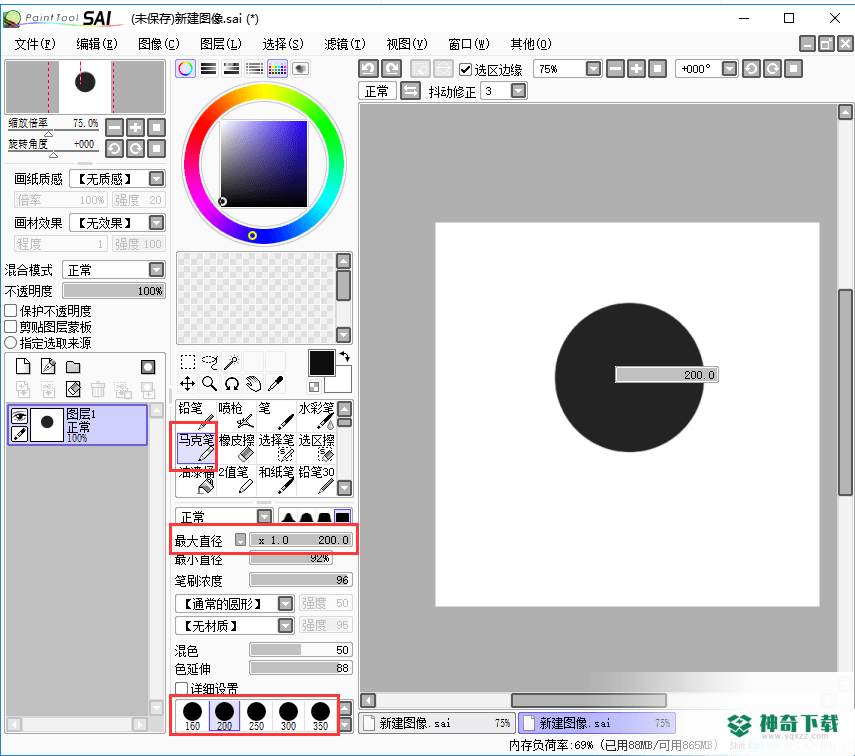The width and height of the screenshot is (855, 756).
Task: Create a new layer folder
Action: tap(73, 367)
